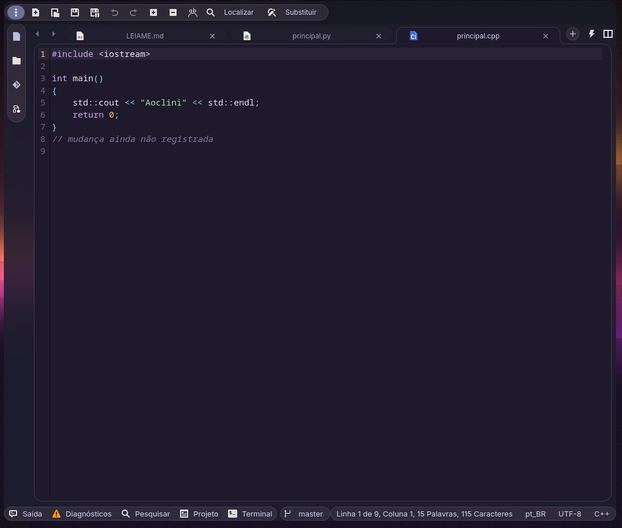Undo the last edit
622x528 pixels.
(x=114, y=12)
